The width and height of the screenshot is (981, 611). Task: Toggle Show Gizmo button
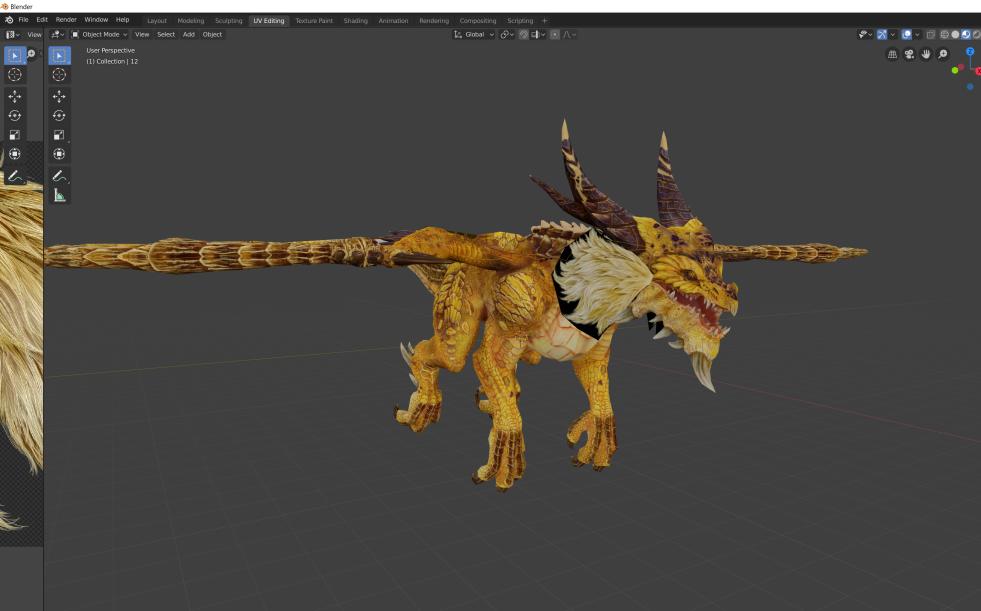tap(882, 35)
